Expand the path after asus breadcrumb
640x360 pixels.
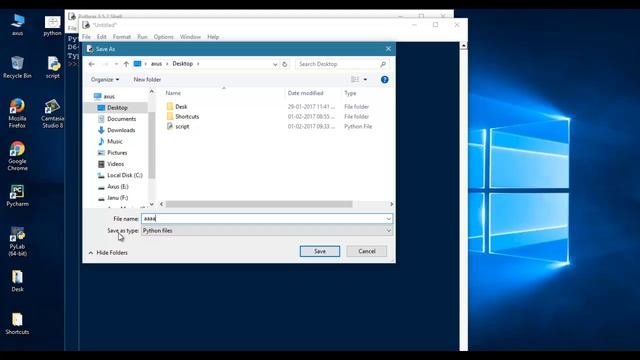click(166, 64)
